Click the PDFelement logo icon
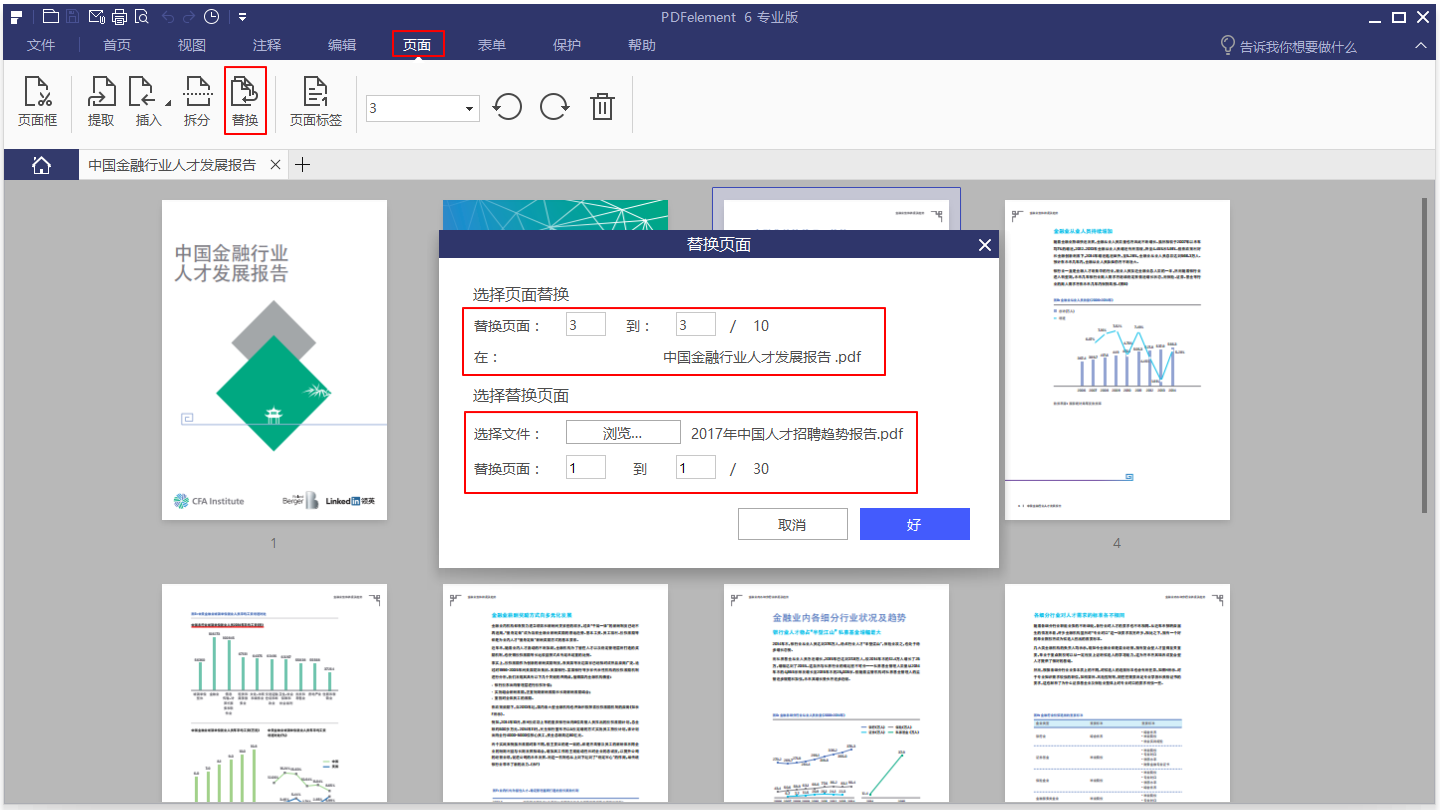This screenshot has height=810, width=1440. point(17,17)
